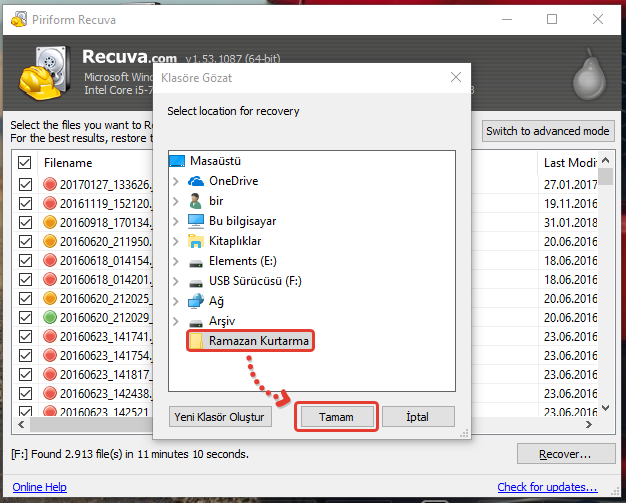The width and height of the screenshot is (626, 503).
Task: Expand the OneDrive tree node
Action: 176,181
